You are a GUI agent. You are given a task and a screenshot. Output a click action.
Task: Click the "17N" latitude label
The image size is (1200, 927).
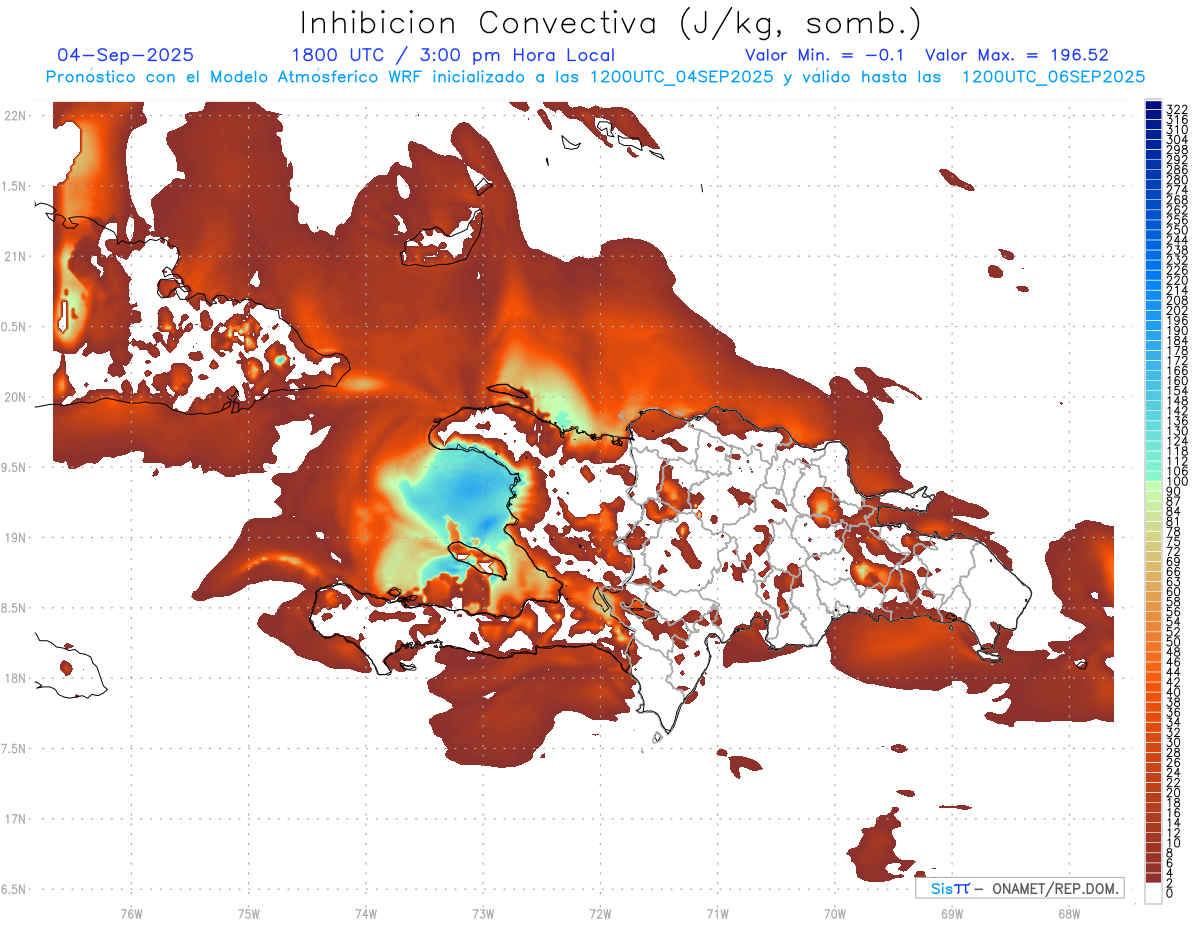tap(14, 818)
